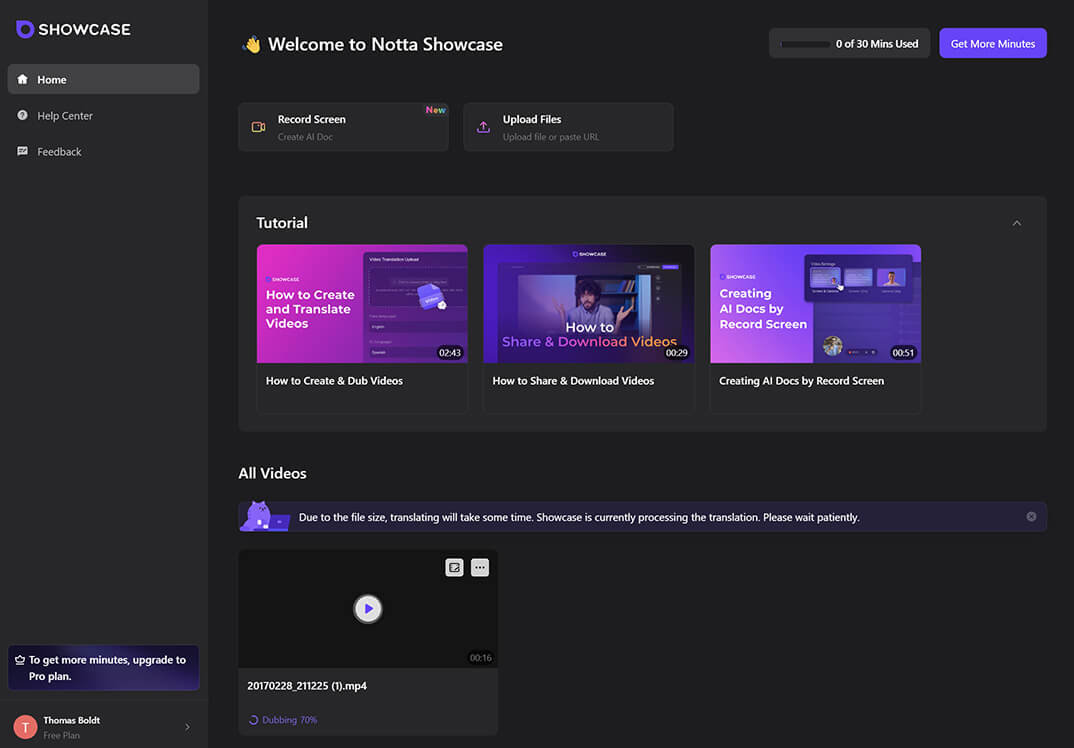Click the minutes used progress bar

tap(806, 44)
